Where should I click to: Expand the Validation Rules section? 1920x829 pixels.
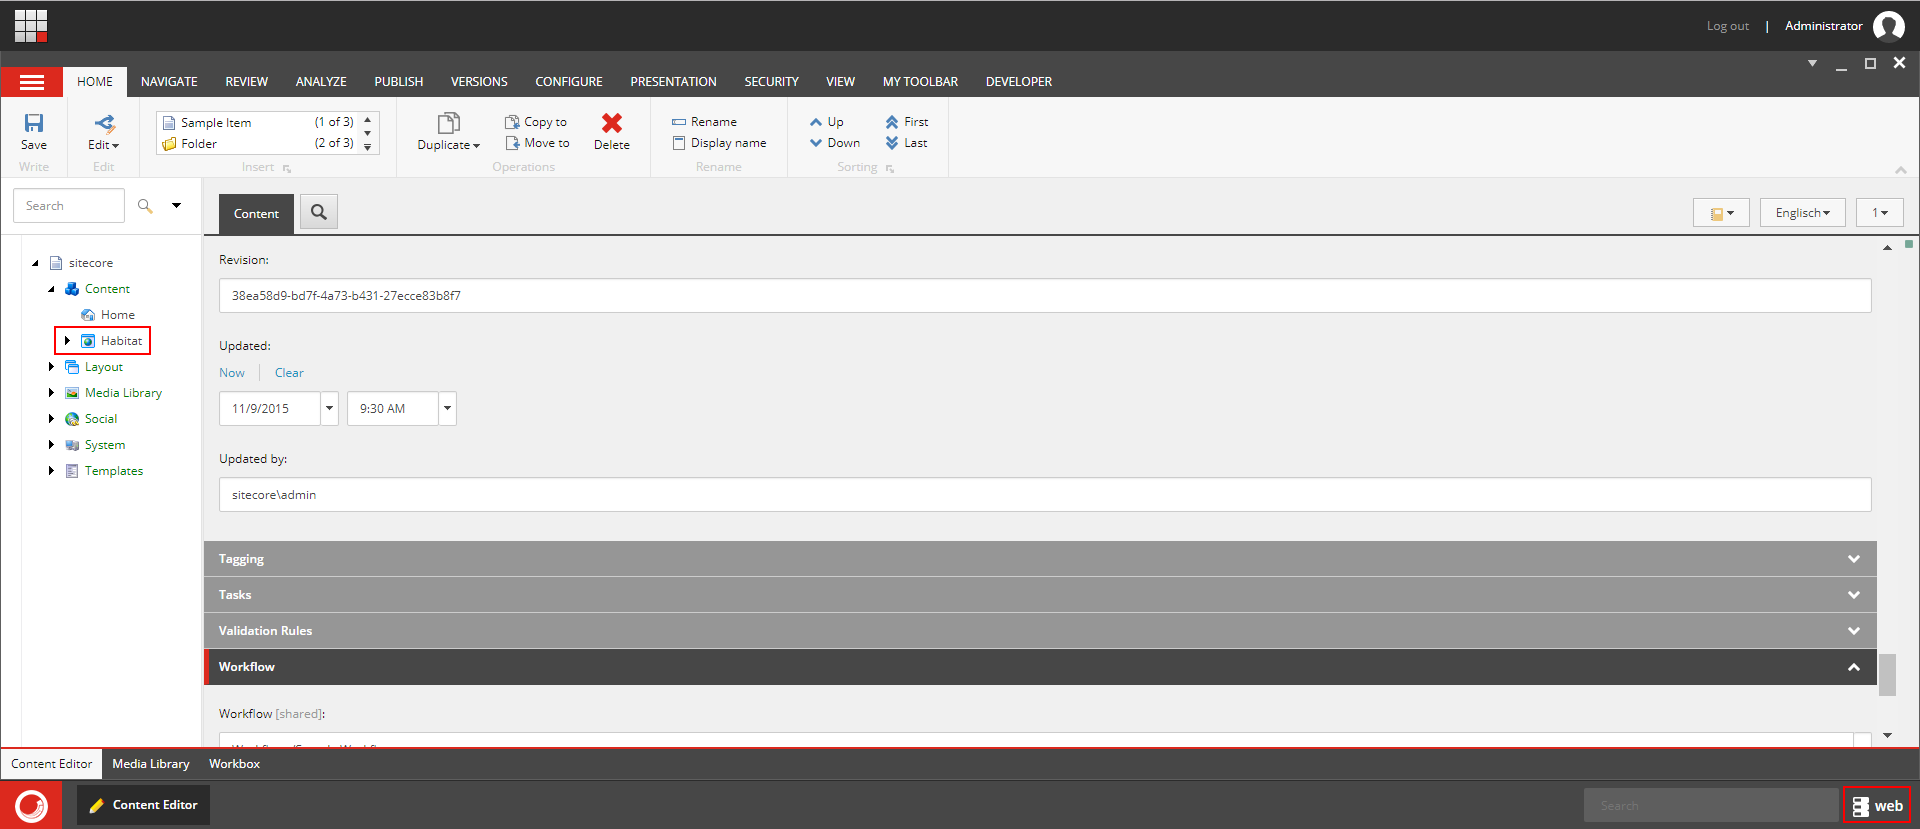tap(1040, 631)
